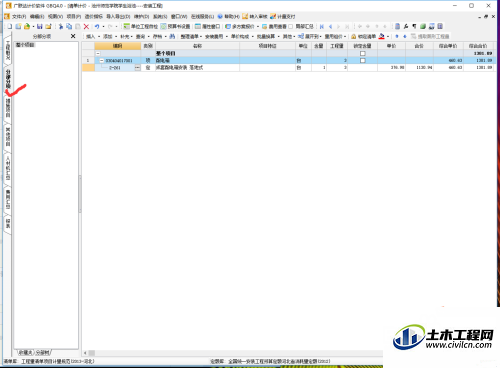Switch to the 工程概况 vertical tab

coord(8,50)
